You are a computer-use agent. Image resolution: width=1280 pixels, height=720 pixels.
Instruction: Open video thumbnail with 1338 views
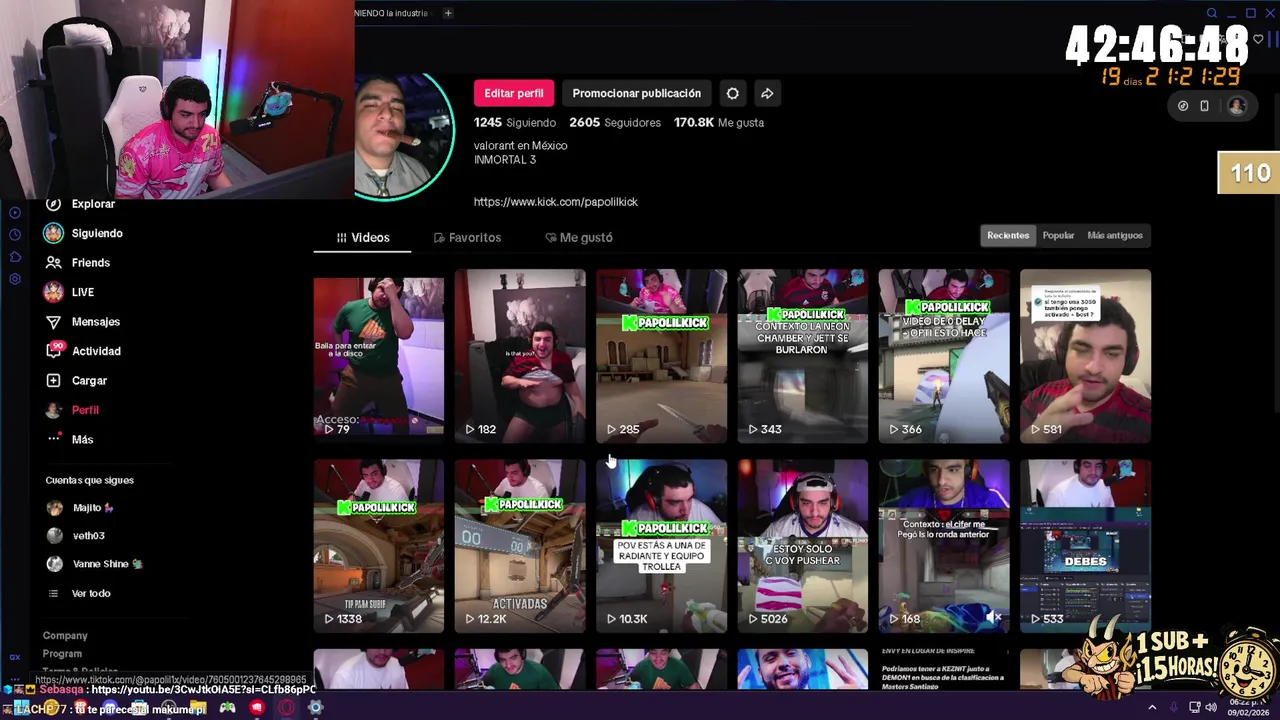379,546
